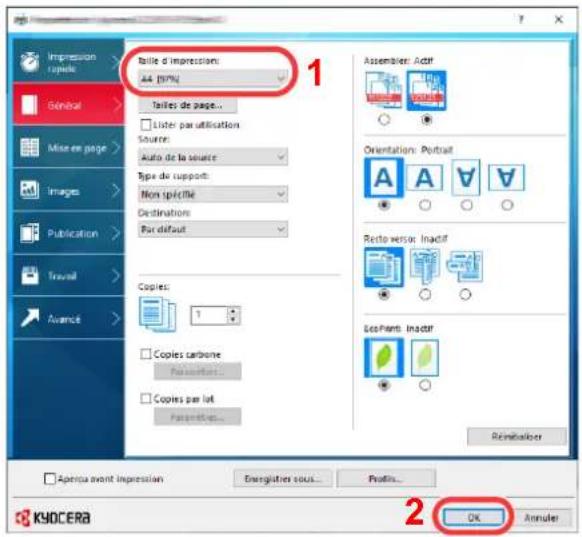Click the short-edge duplex icon
The image size is (582, 537).
[x=465, y=266]
